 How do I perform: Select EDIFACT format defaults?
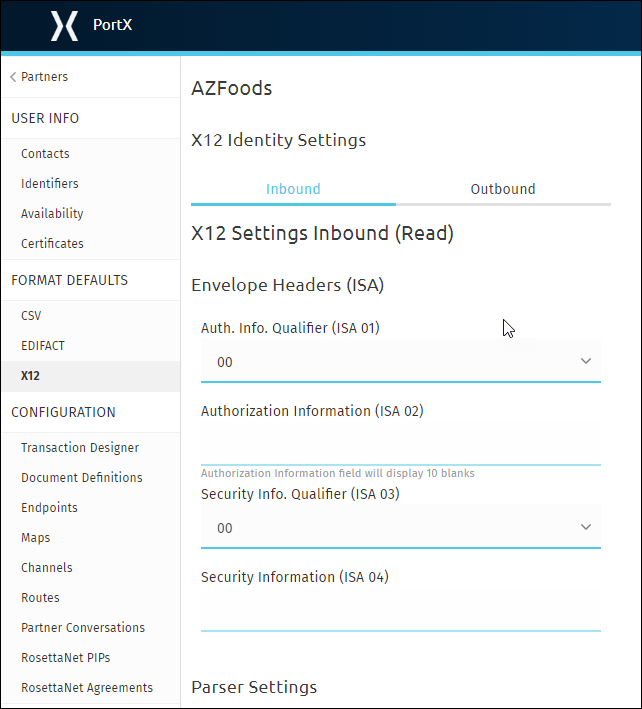pos(43,345)
